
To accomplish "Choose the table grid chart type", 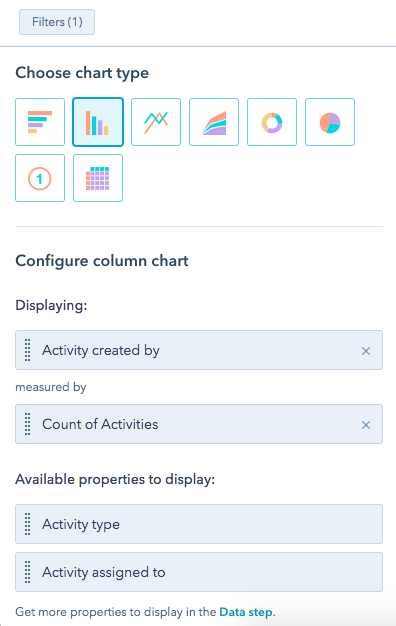I will coord(98,178).
